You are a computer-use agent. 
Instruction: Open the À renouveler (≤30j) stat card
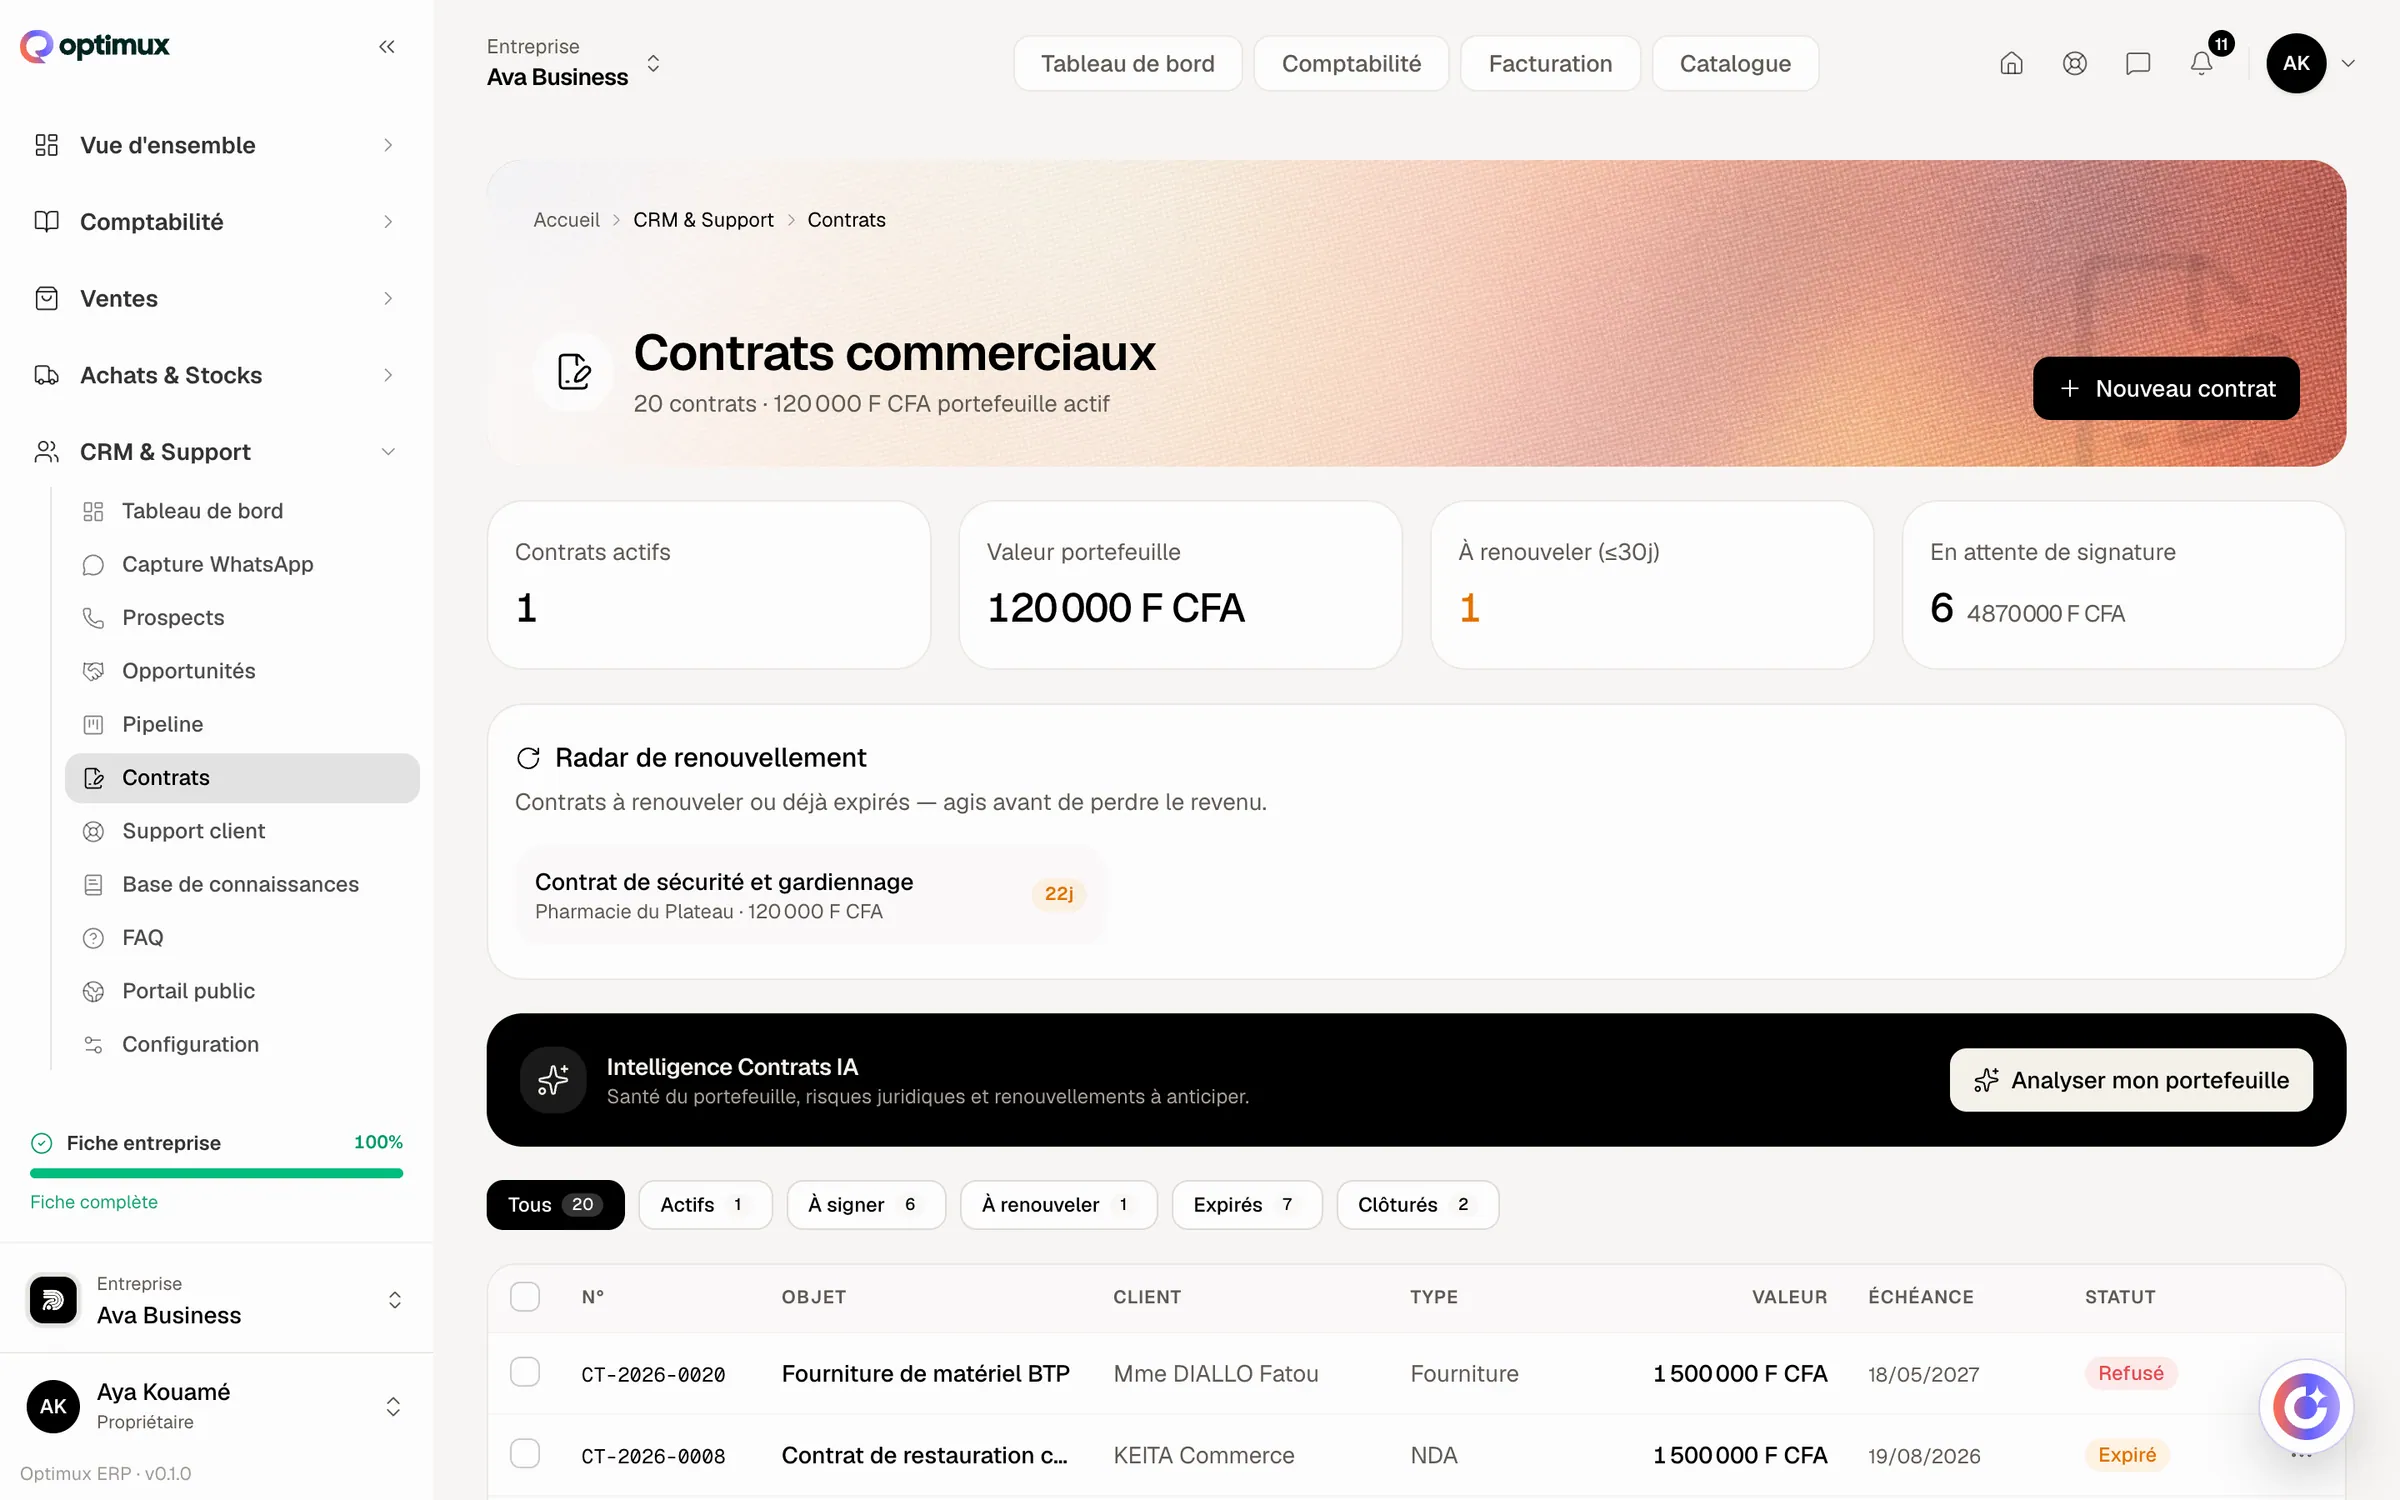(x=1652, y=585)
